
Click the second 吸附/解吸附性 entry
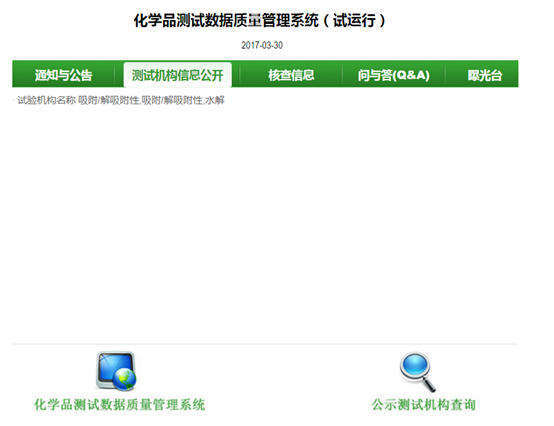click(172, 100)
